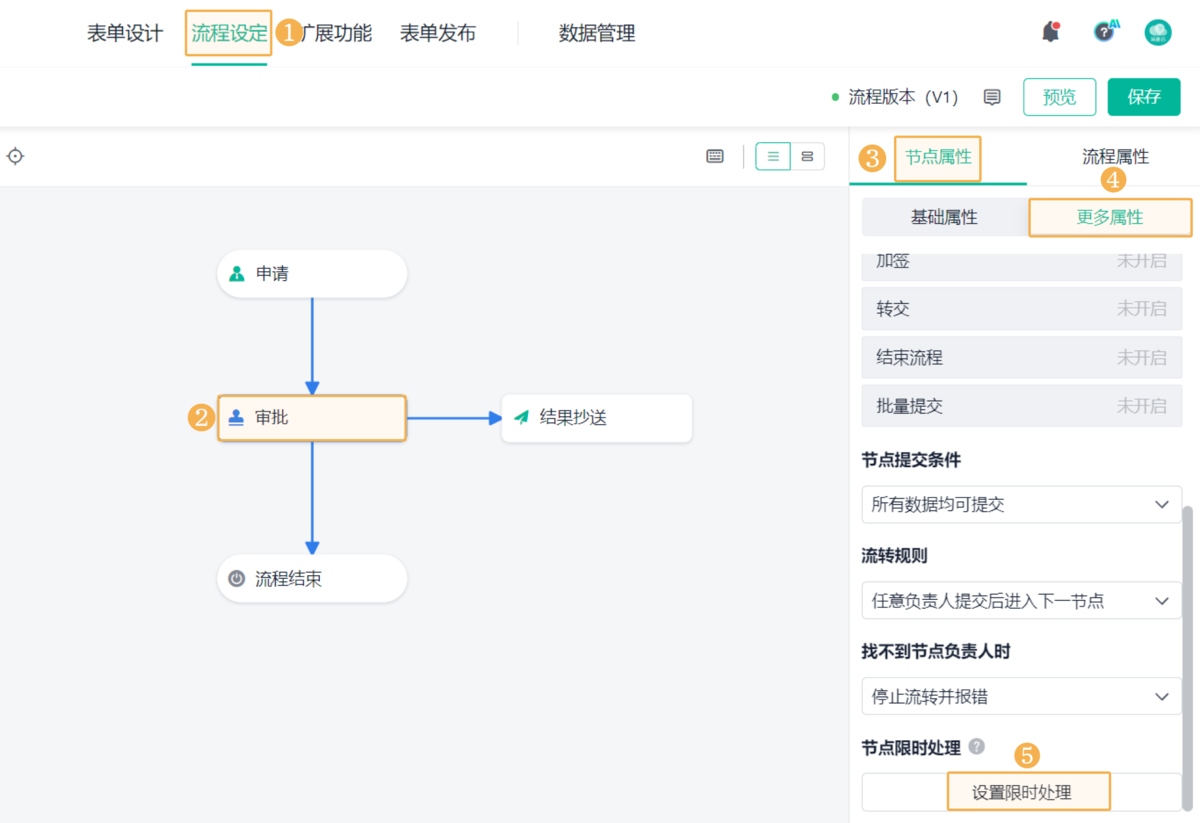Click the locate/center canvas icon

(15, 156)
